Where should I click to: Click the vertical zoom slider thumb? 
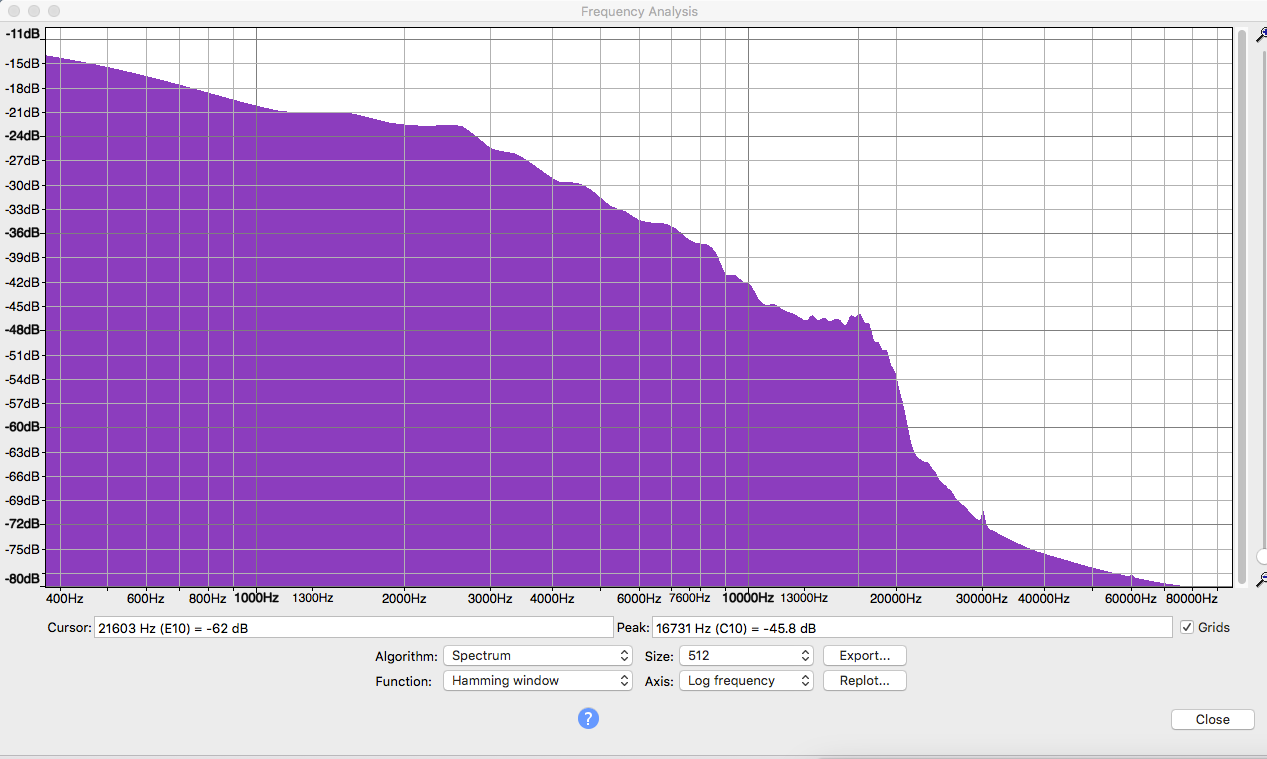[x=1262, y=556]
